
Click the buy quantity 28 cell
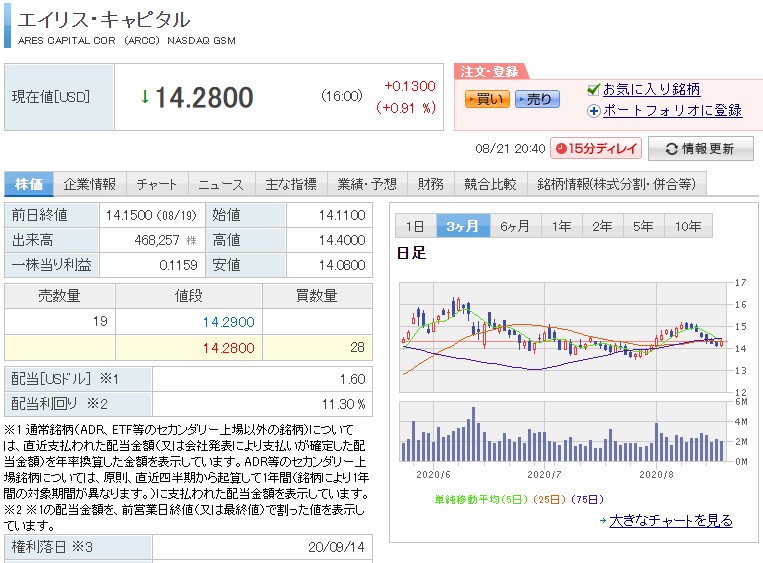317,347
